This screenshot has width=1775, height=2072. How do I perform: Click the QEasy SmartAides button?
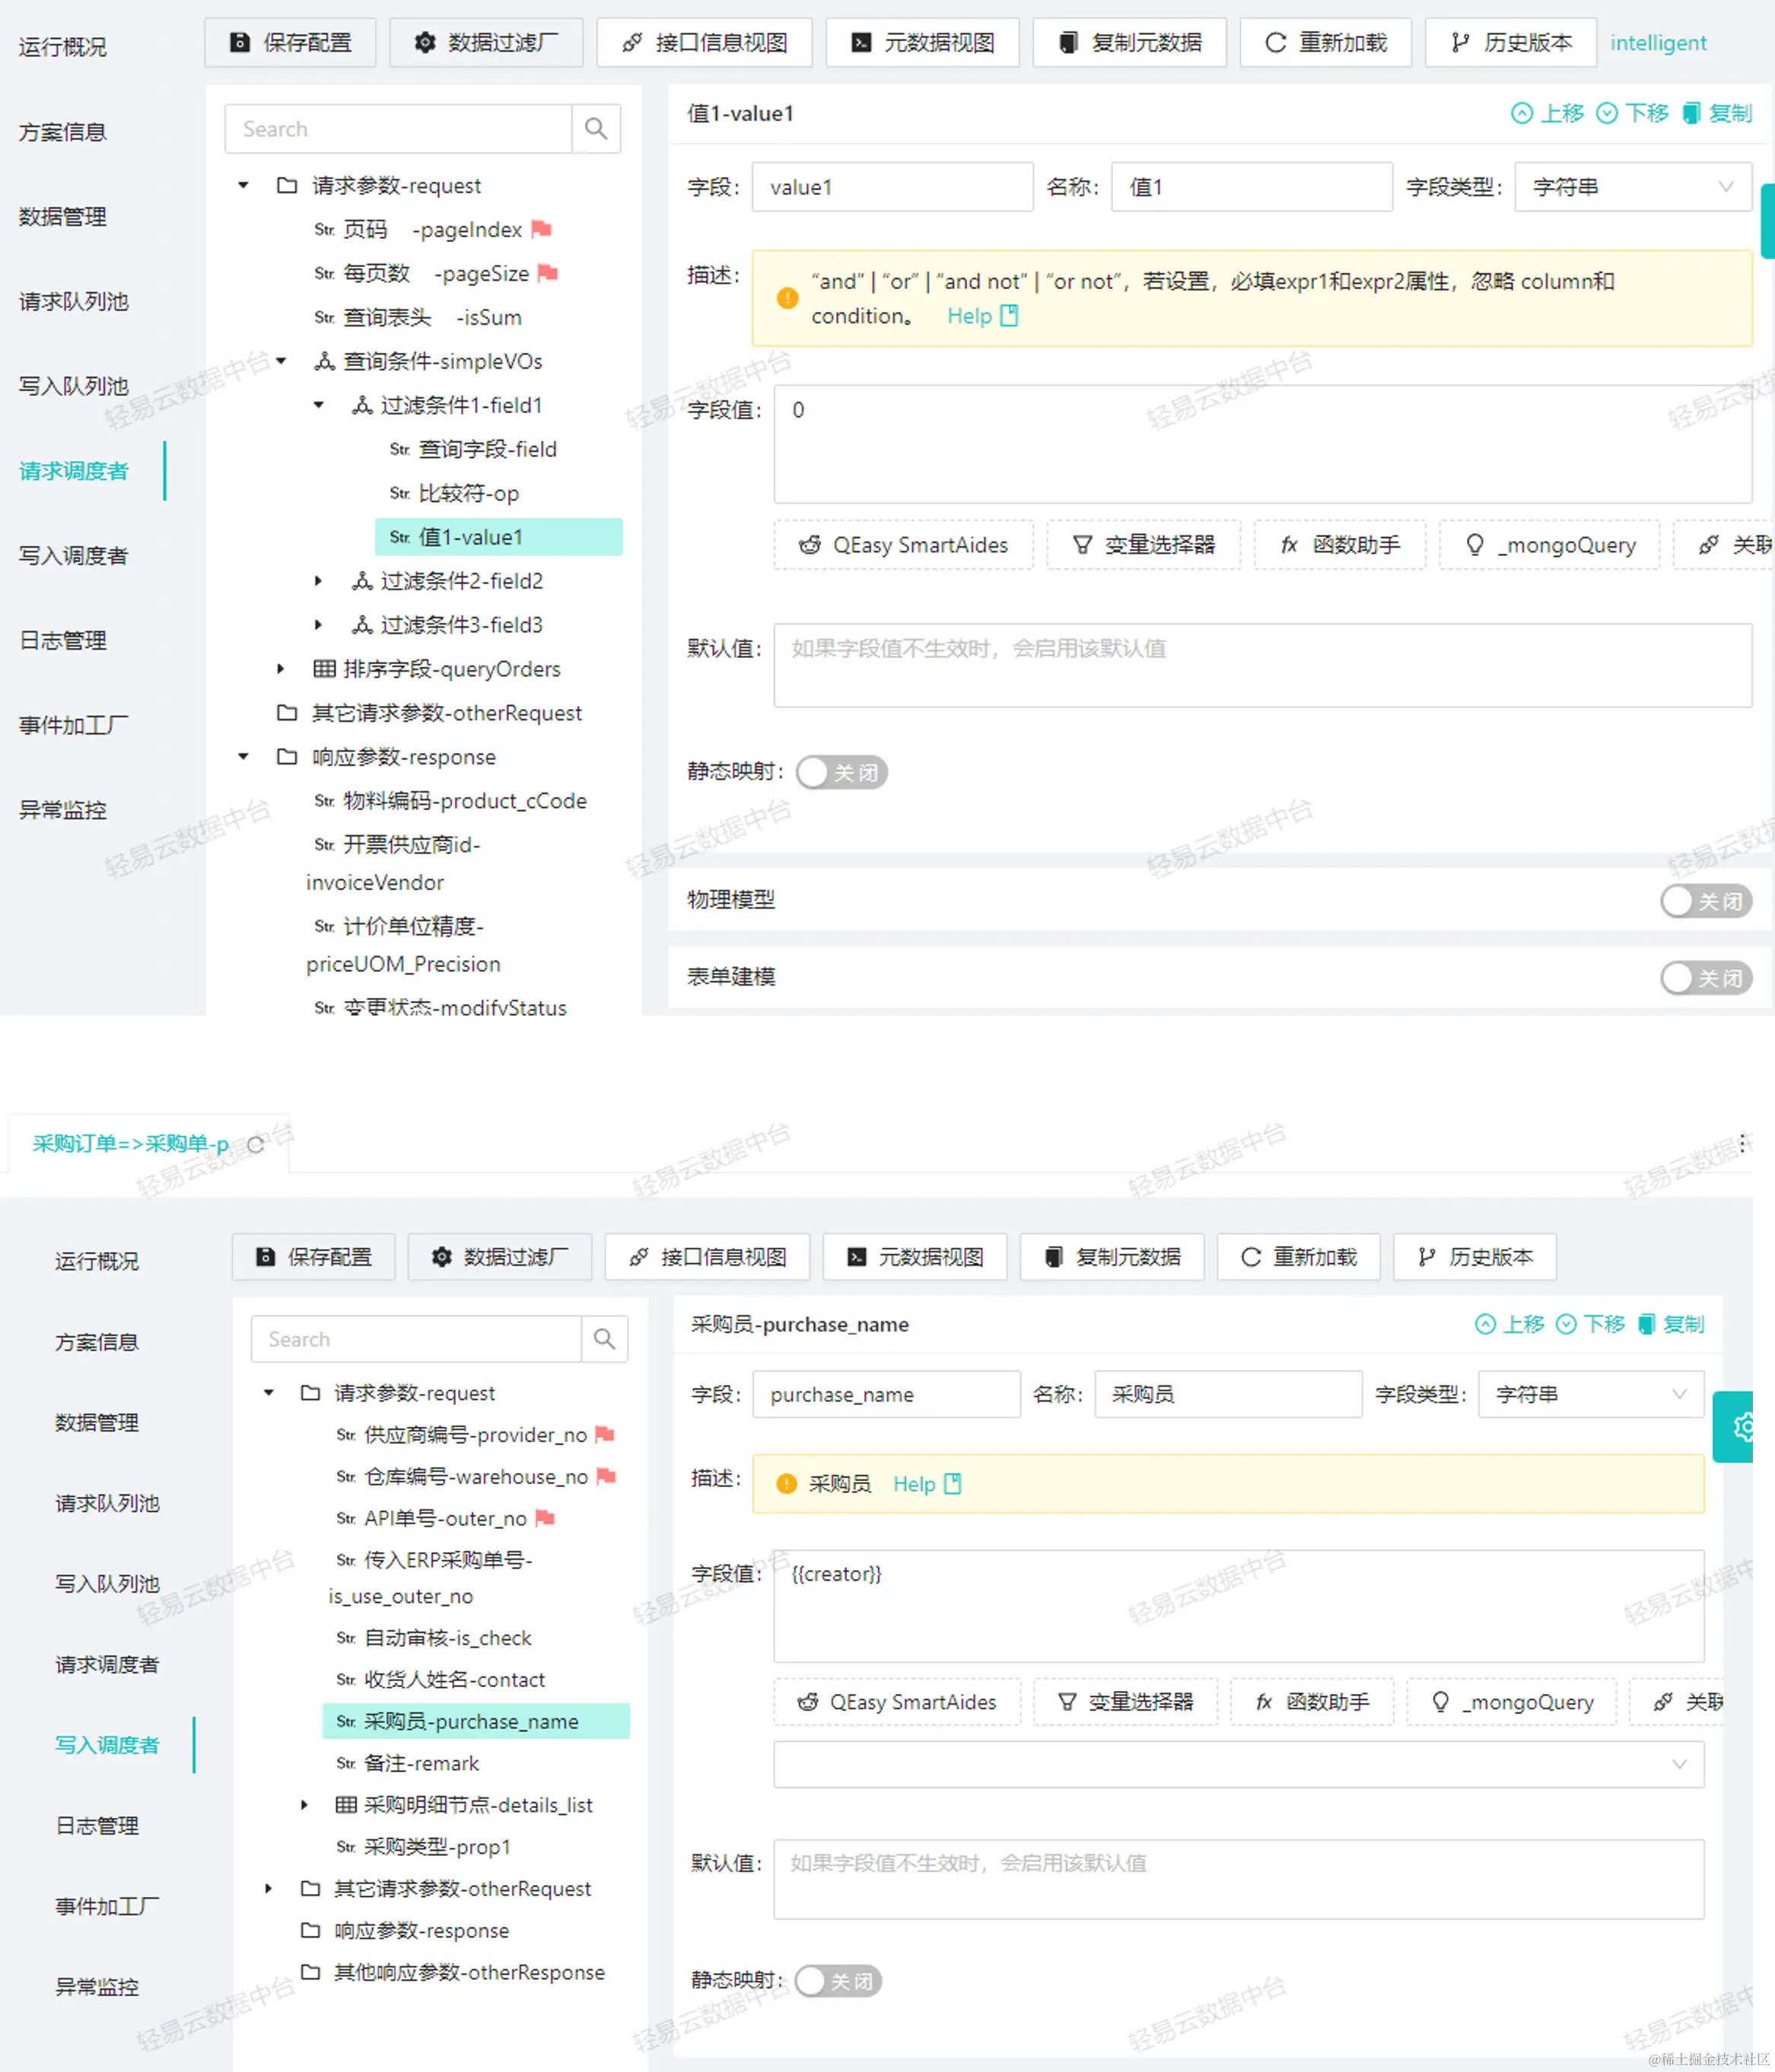pos(901,545)
